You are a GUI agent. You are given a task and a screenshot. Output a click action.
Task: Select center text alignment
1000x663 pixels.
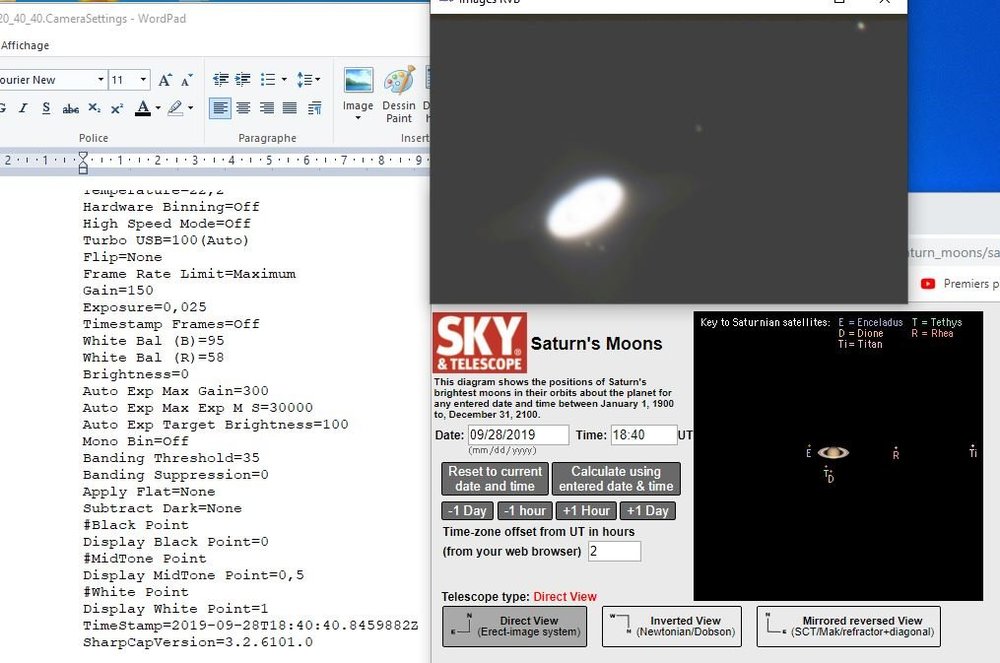pyautogui.click(x=243, y=107)
